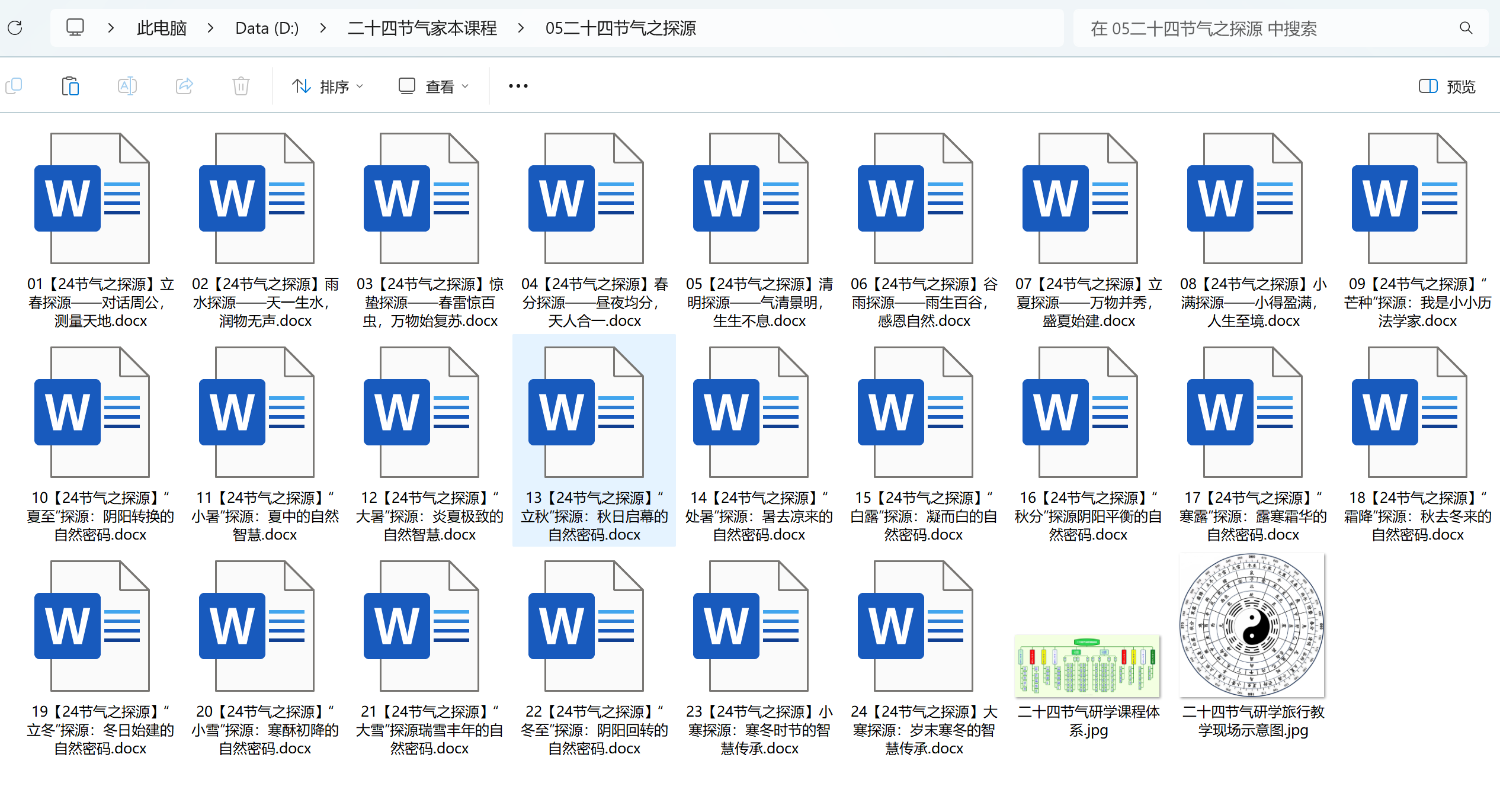Click the delete trash can icon
The image size is (1500, 812).
tap(241, 86)
